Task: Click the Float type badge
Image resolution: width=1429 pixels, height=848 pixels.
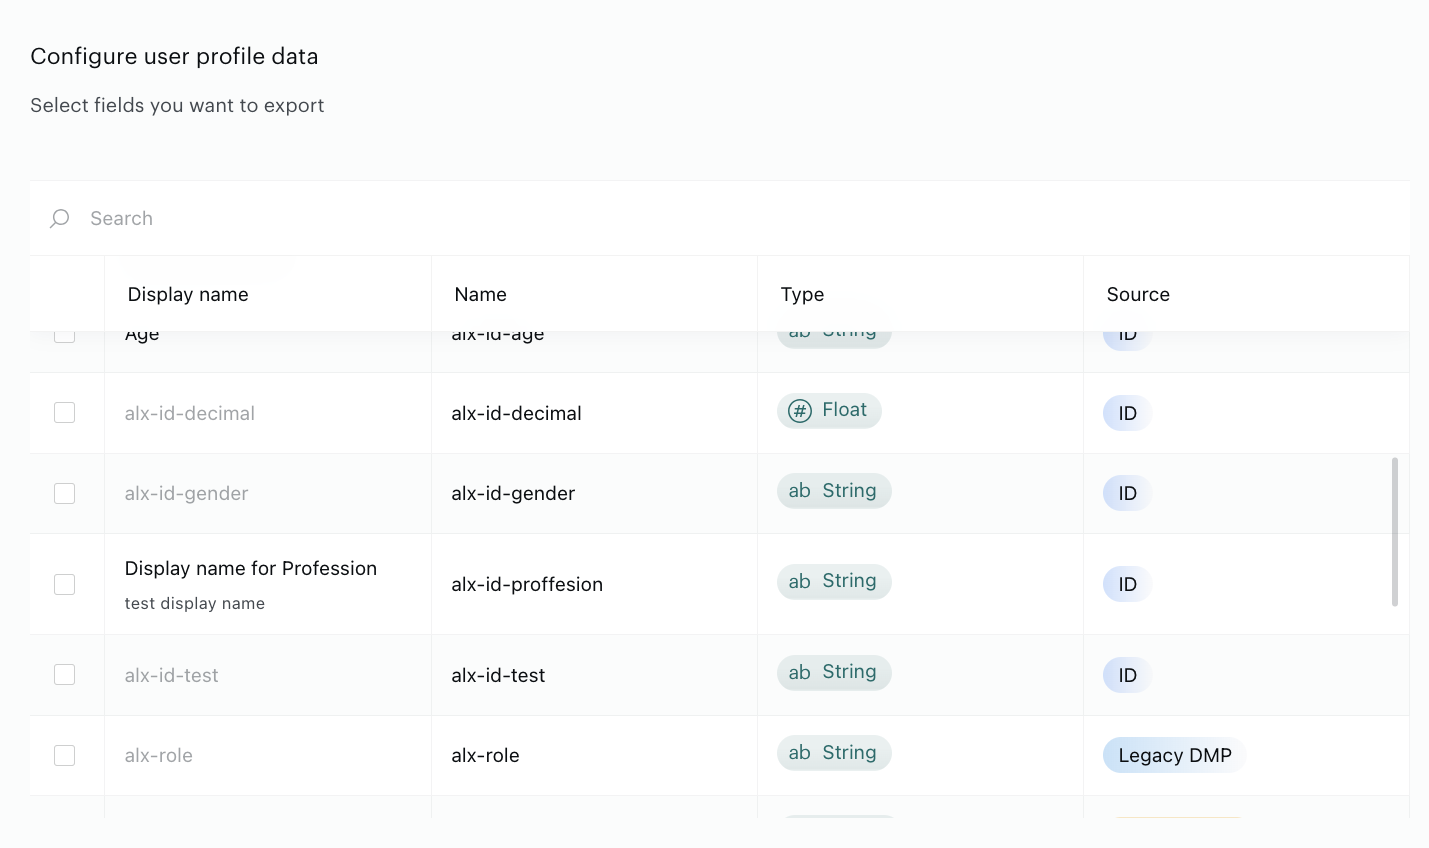Action: click(829, 410)
